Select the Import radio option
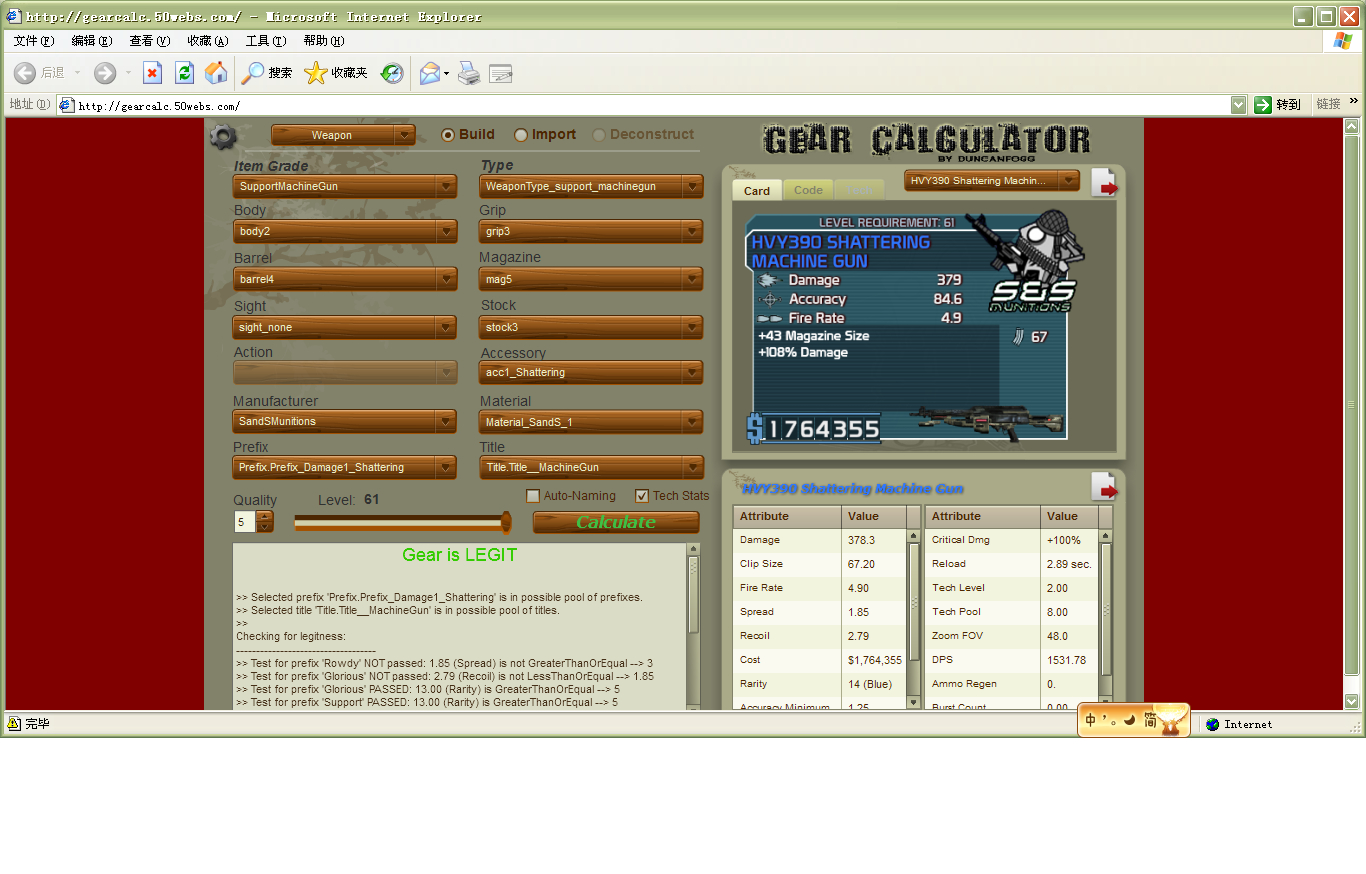 click(x=521, y=135)
